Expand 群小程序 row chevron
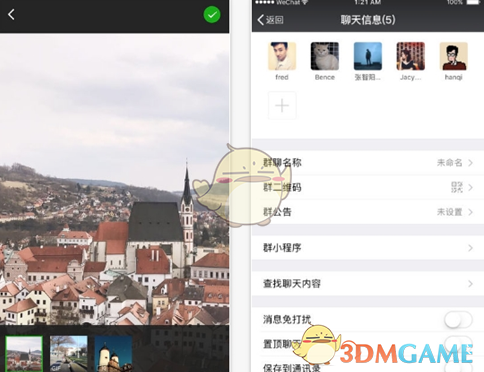484x372 pixels. 470,248
